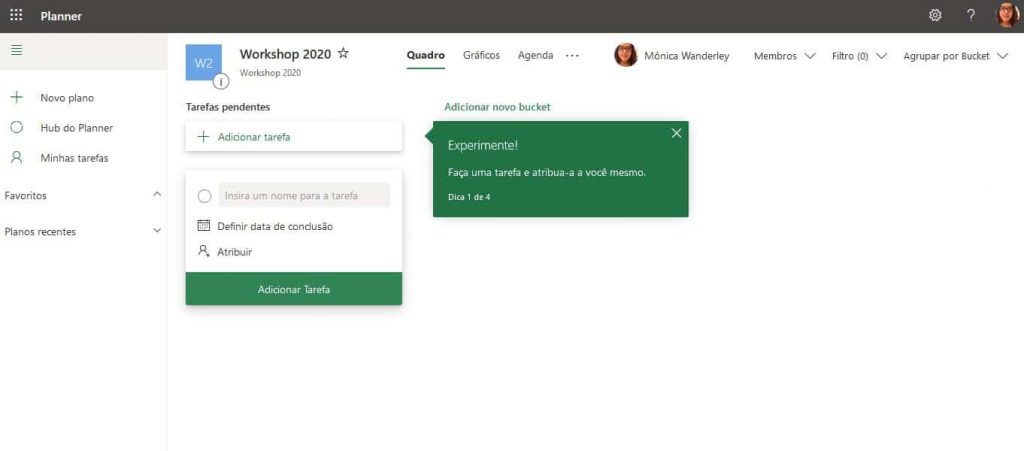This screenshot has height=451, width=1024.
Task: Toggle the task completion circle
Action: [205, 196]
